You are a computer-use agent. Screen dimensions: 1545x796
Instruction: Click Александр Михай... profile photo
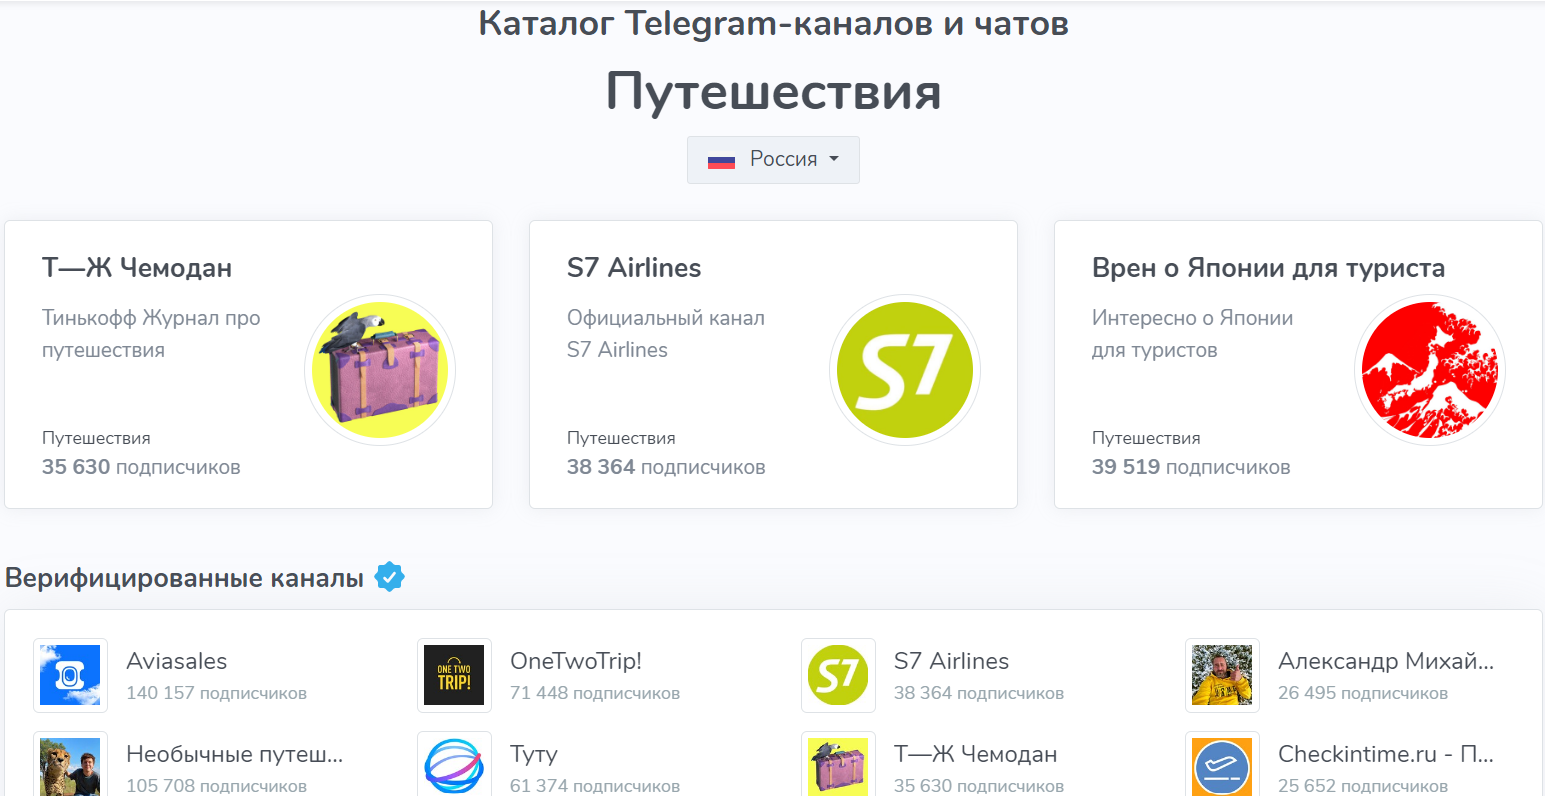coord(1222,675)
